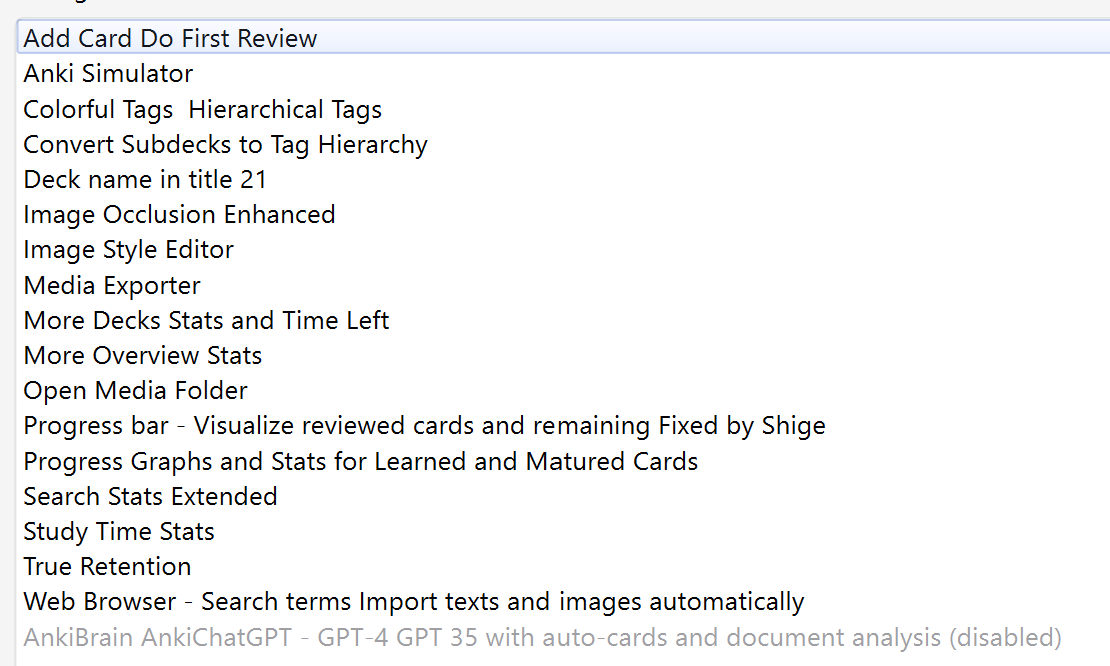The image size is (1110, 666).
Task: Select the True Retention add-on
Action: point(106,566)
